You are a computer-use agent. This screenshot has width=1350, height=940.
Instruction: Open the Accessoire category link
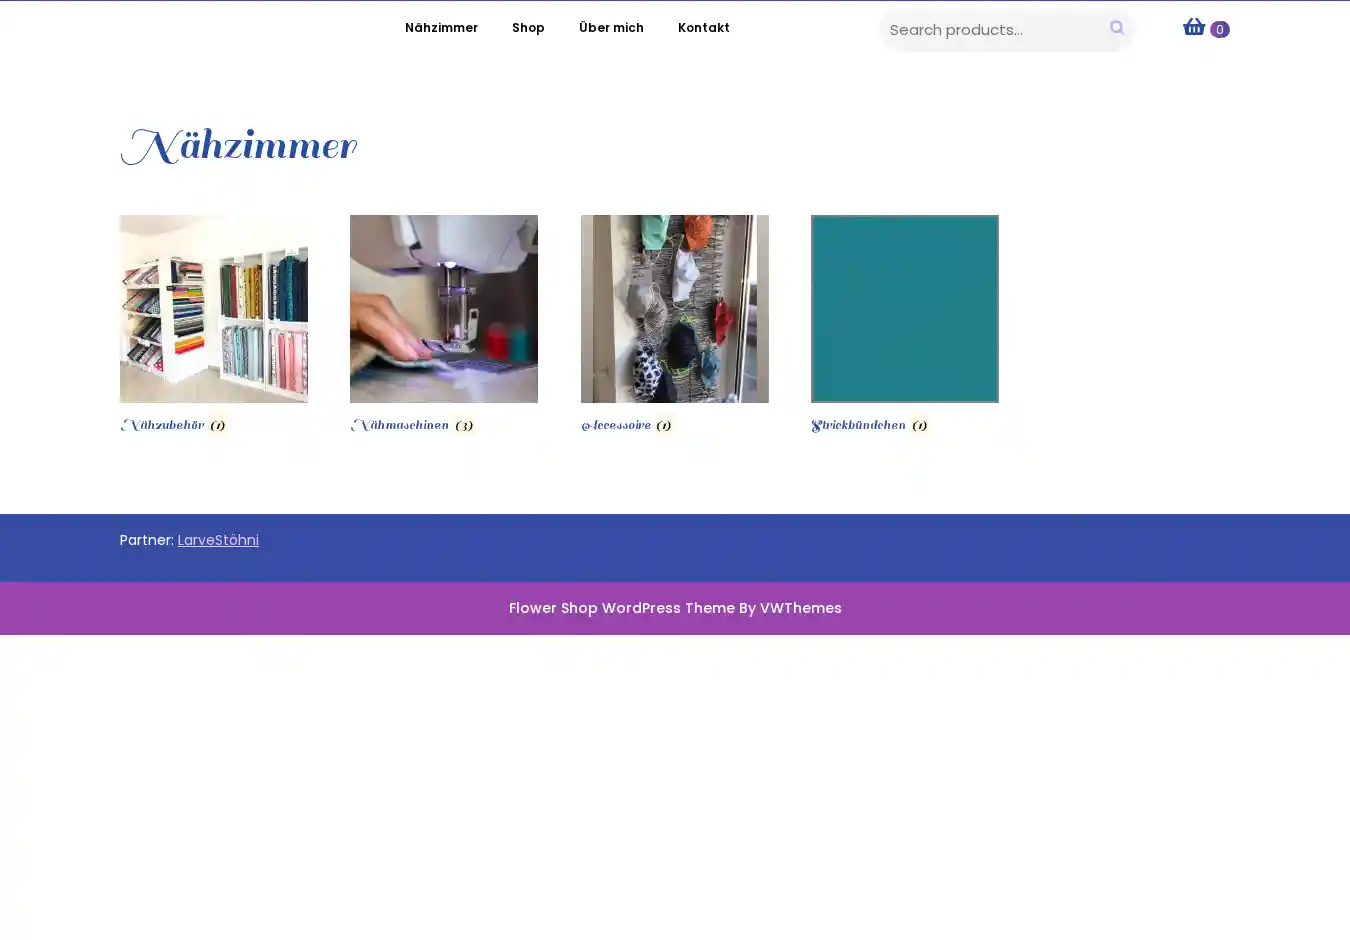click(617, 426)
